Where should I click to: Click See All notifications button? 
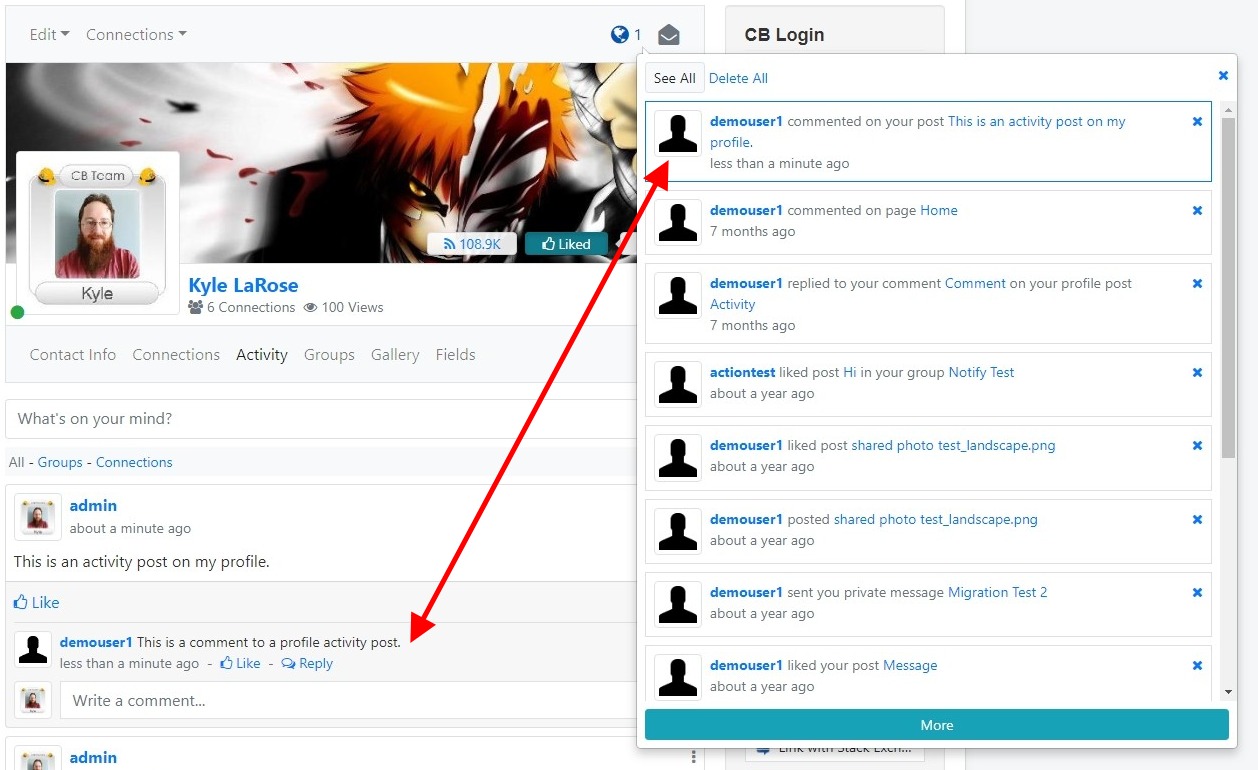[x=675, y=78]
